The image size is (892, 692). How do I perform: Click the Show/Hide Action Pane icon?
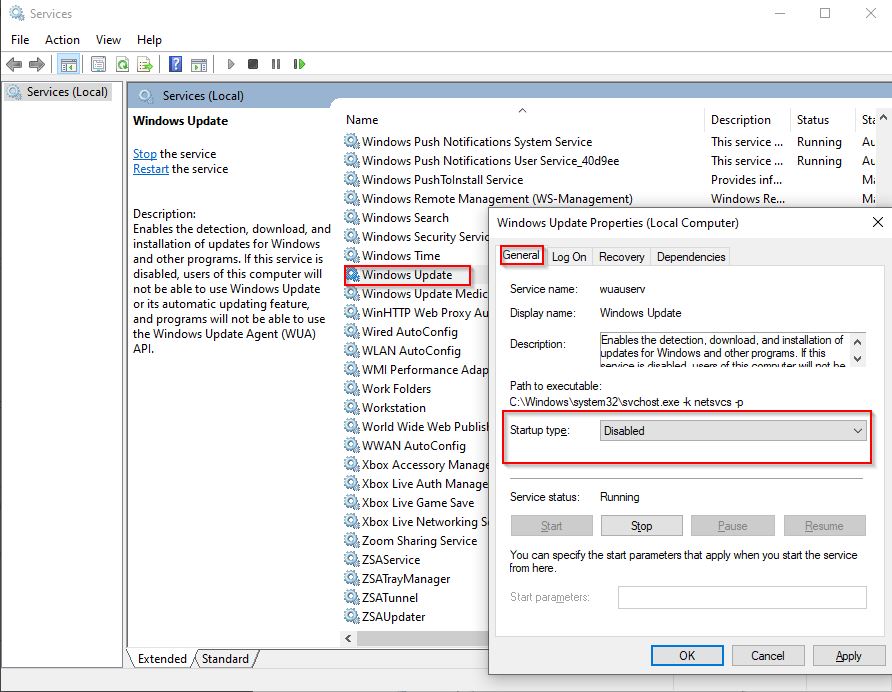pos(199,64)
